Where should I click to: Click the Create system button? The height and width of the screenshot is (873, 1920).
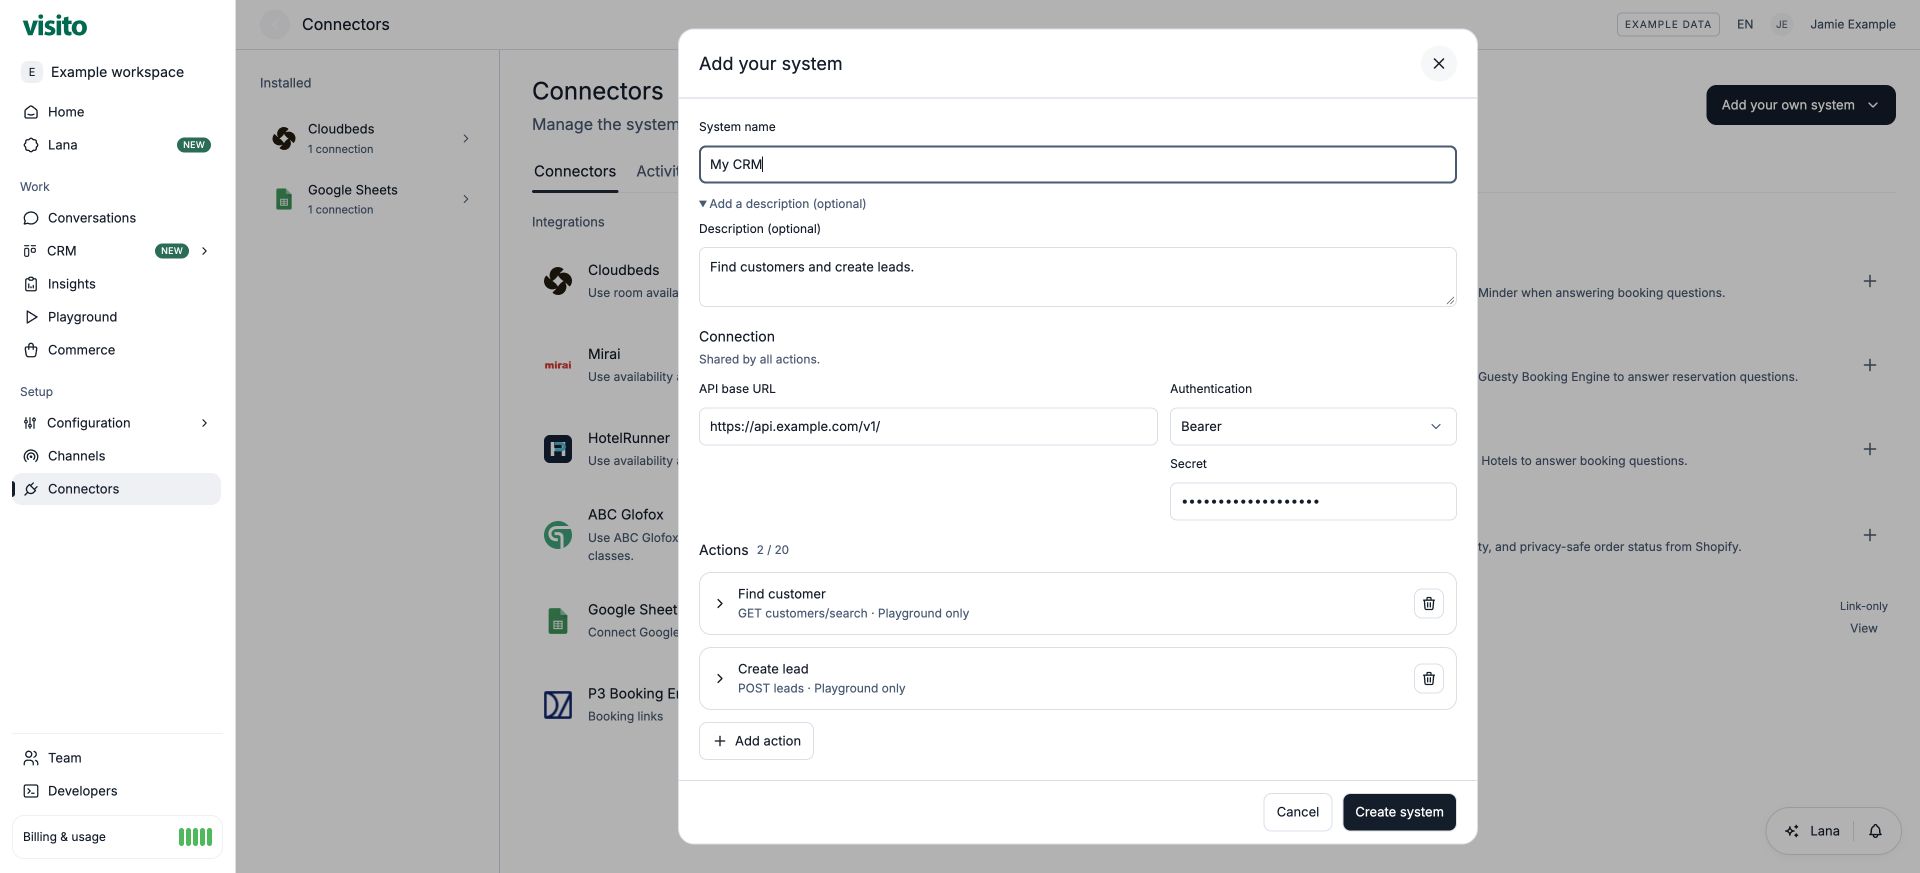click(1399, 812)
